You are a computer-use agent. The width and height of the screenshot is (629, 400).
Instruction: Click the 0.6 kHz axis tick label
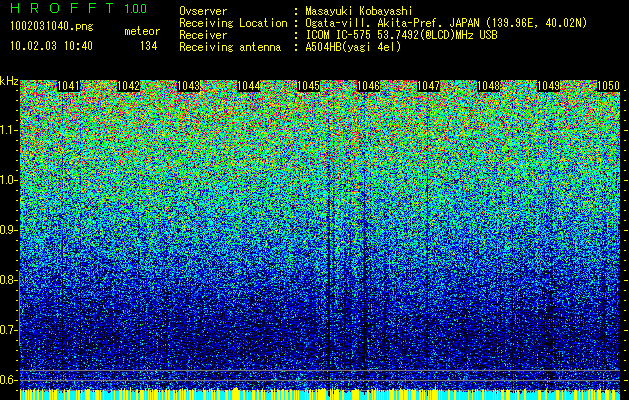click(8, 380)
